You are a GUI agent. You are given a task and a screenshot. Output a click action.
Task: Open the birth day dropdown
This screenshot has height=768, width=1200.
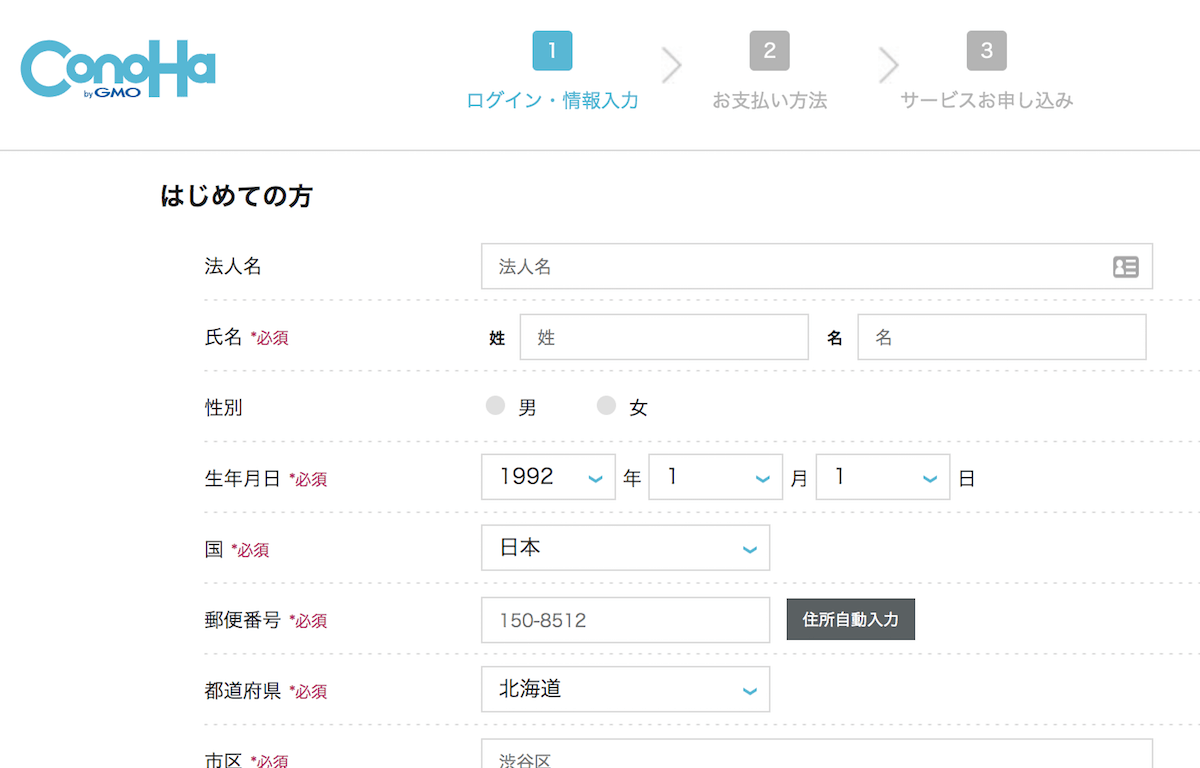coord(882,477)
